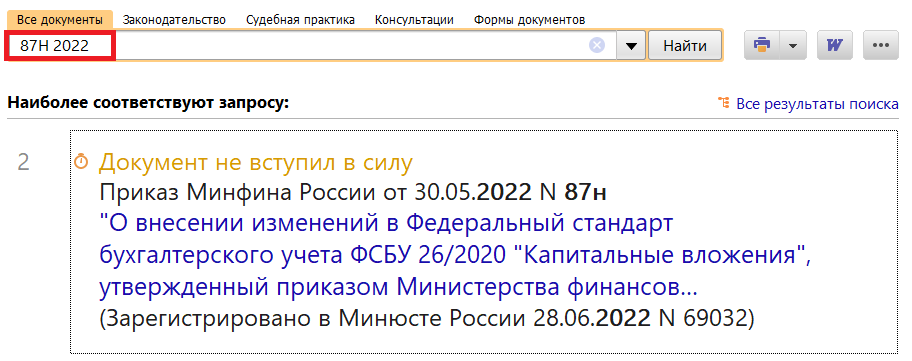Click the Приказ Минфина России от 30.05.2022 line
The height and width of the screenshot is (361, 912).
coord(353,192)
